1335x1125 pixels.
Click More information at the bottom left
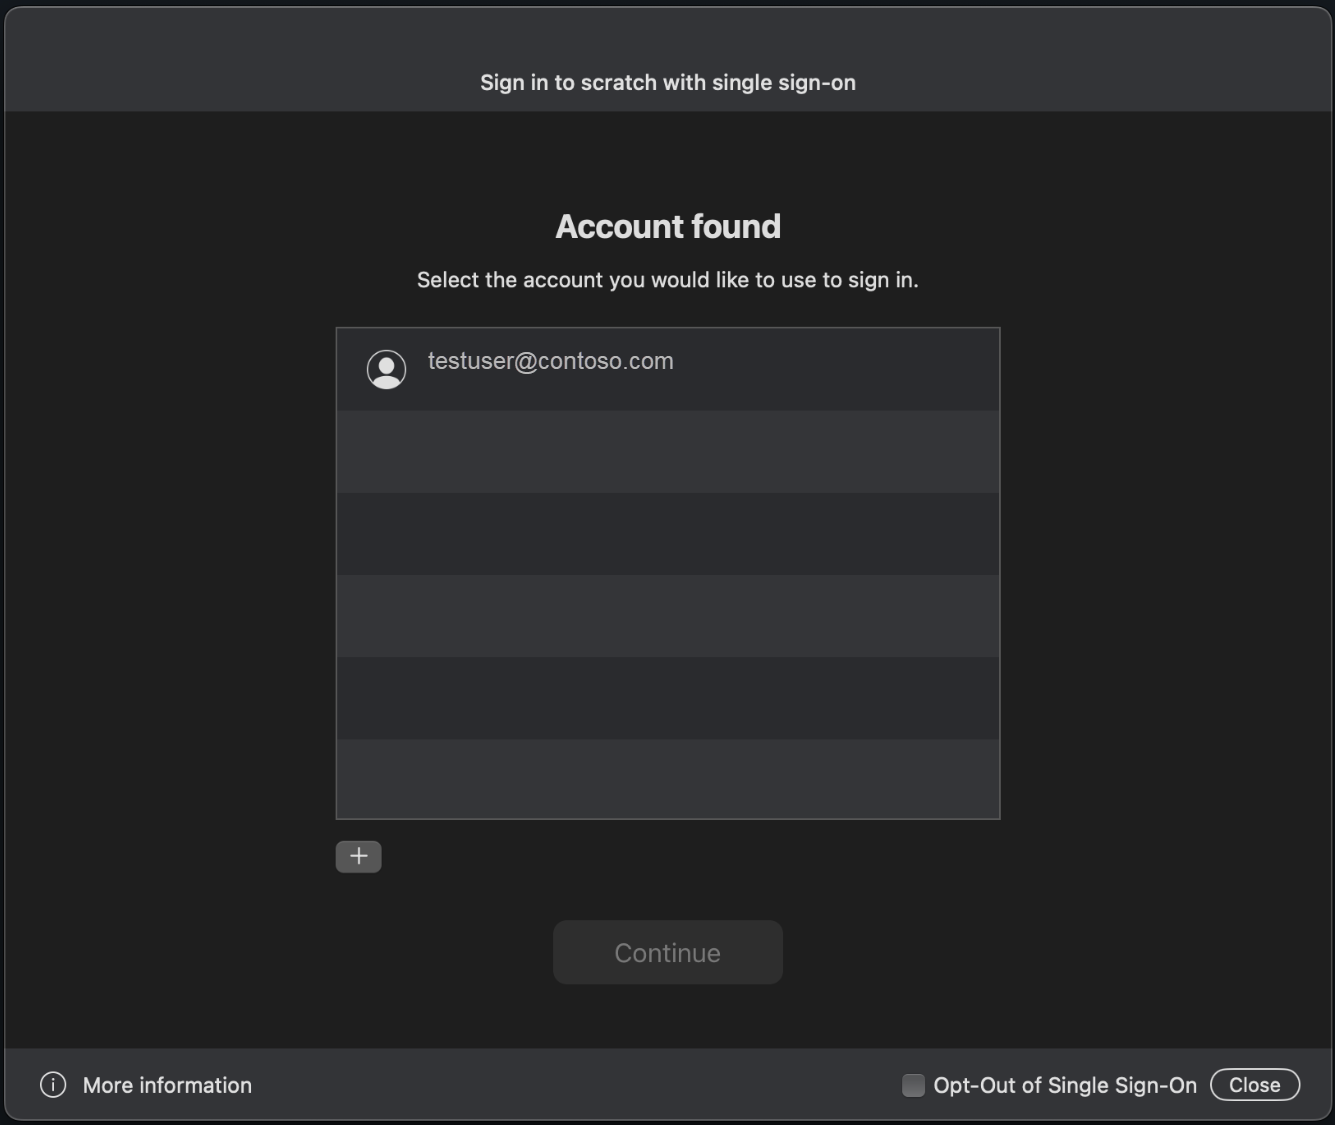pyautogui.click(x=166, y=1084)
